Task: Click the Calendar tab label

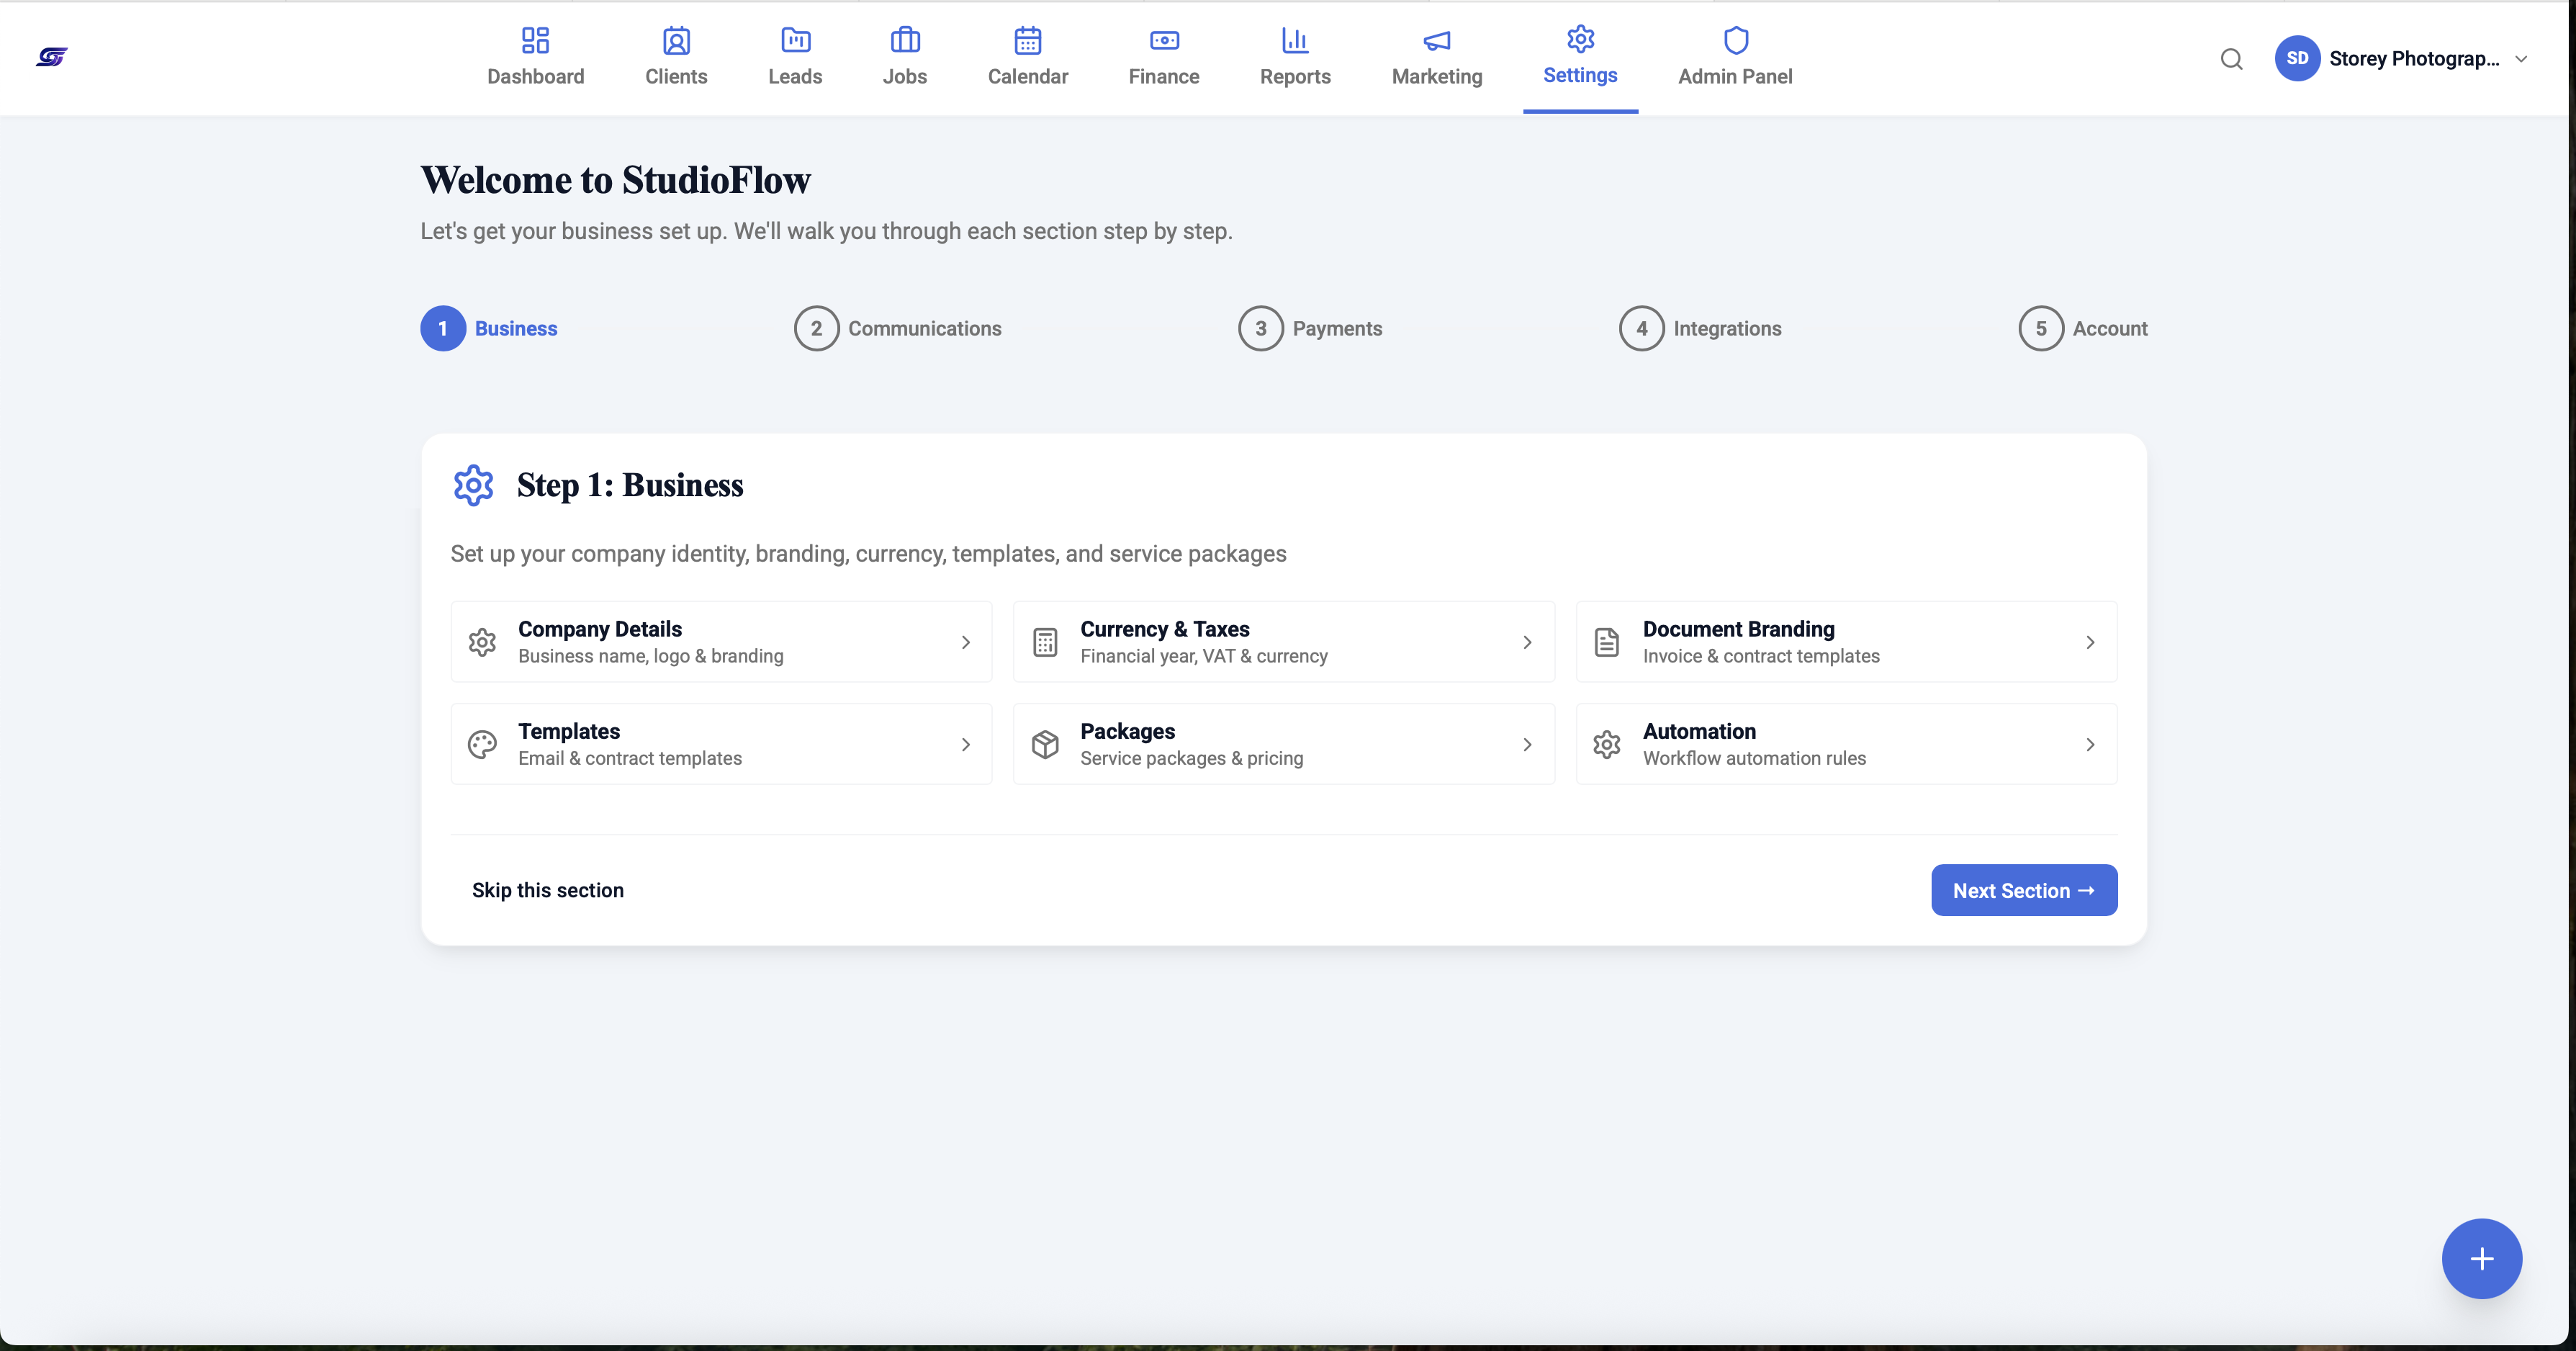Action: point(1027,76)
